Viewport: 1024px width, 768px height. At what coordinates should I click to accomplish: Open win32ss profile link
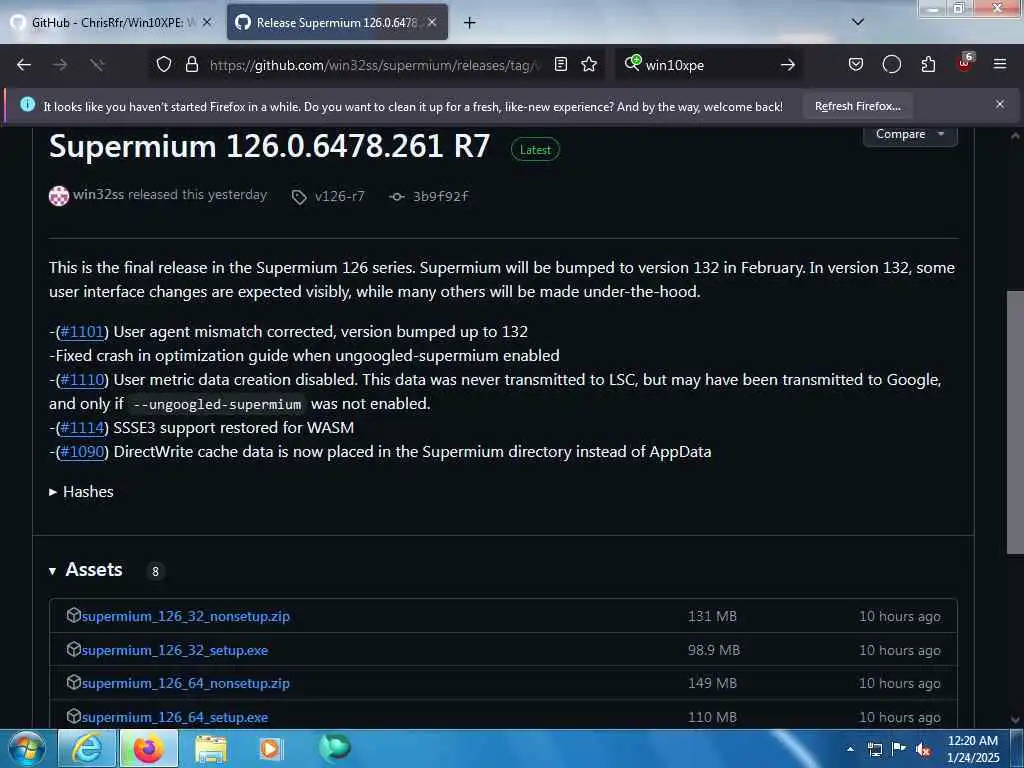(98, 195)
